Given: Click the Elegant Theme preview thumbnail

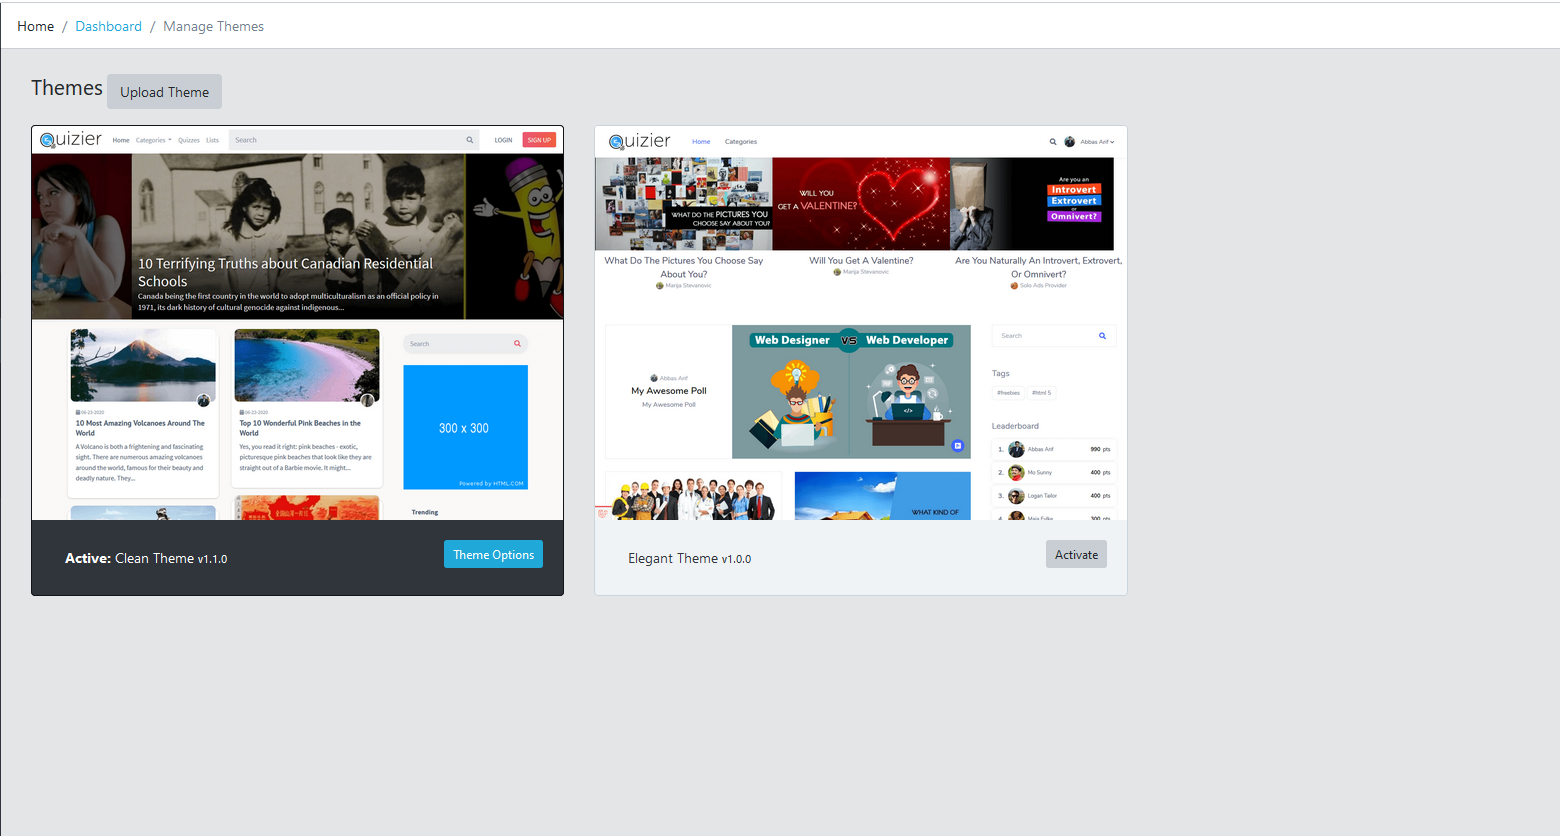Looking at the screenshot, I should (861, 323).
